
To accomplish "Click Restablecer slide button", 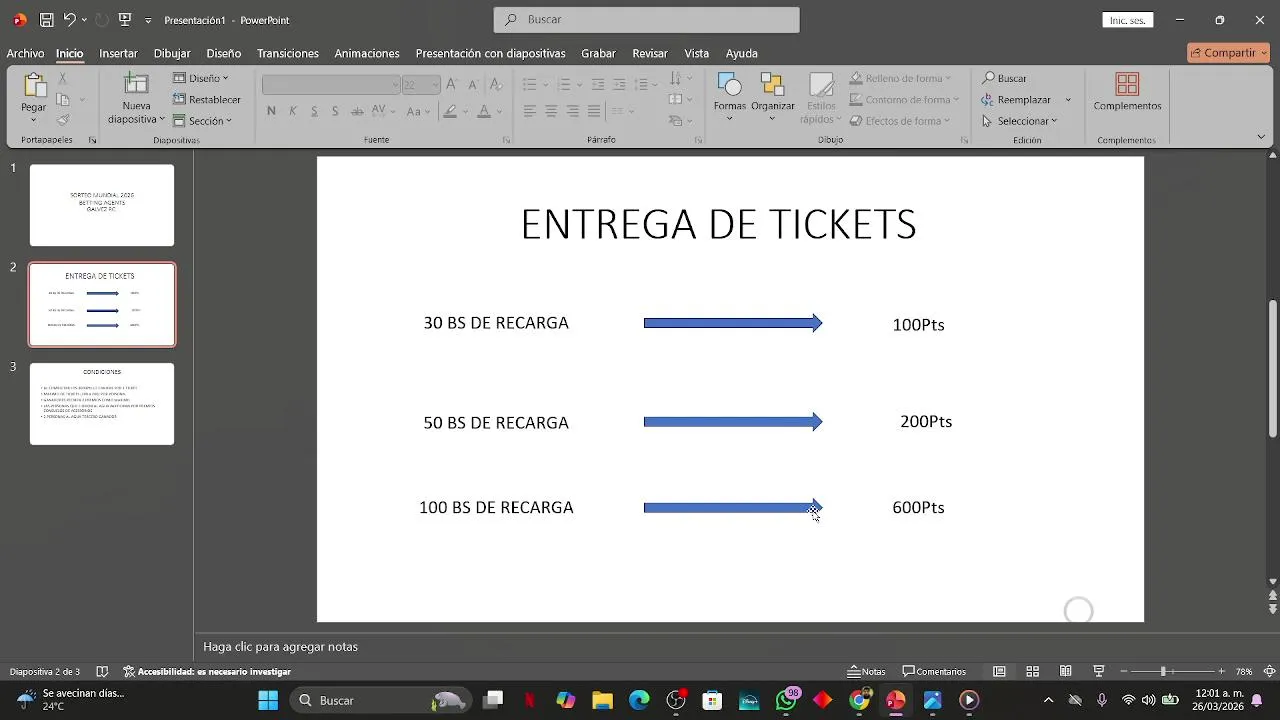I will (207, 99).
